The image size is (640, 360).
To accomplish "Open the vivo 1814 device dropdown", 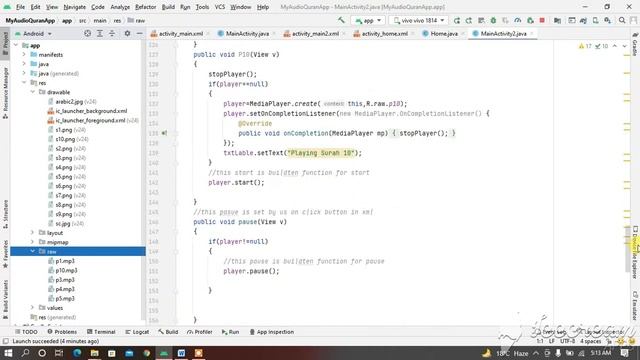I will click(x=419, y=20).
